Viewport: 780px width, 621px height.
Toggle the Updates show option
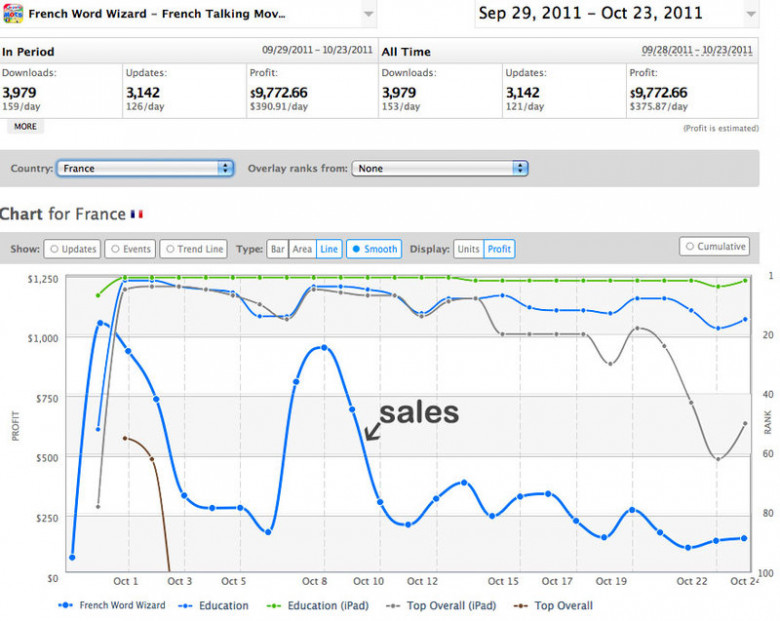click(x=73, y=249)
